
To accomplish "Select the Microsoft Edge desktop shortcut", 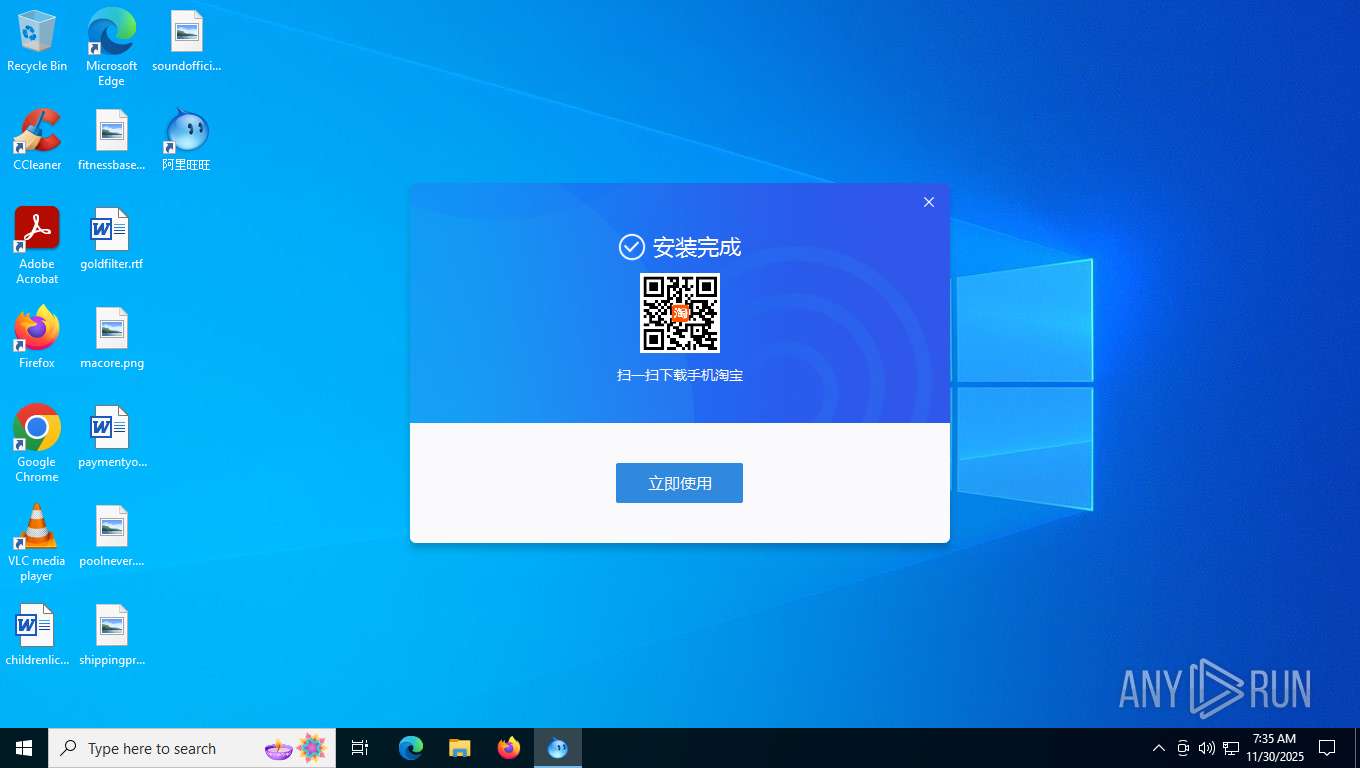I will point(111,48).
